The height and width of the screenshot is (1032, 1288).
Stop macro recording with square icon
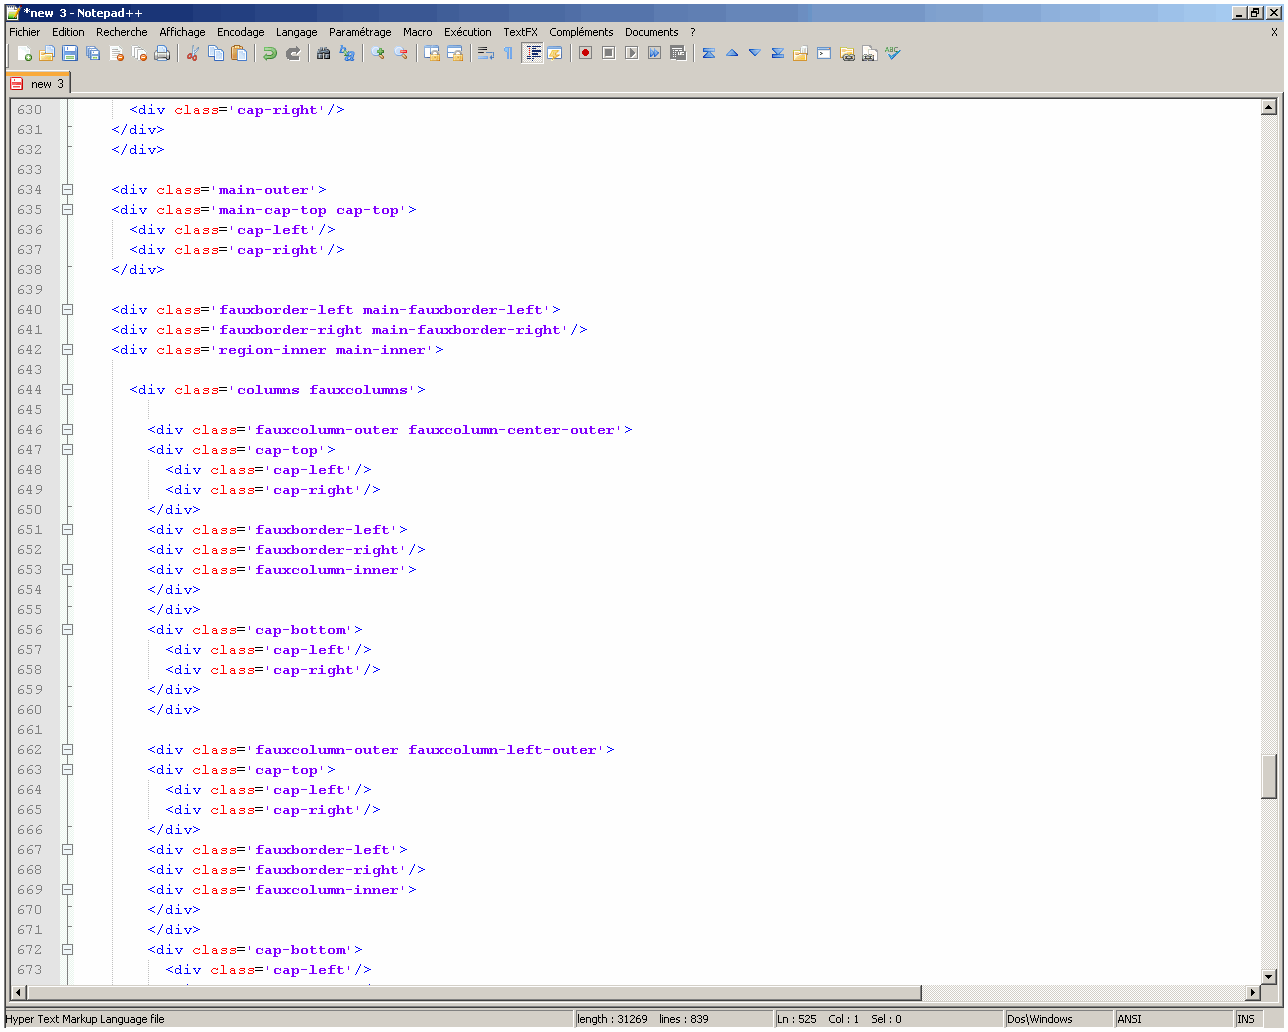coord(608,53)
